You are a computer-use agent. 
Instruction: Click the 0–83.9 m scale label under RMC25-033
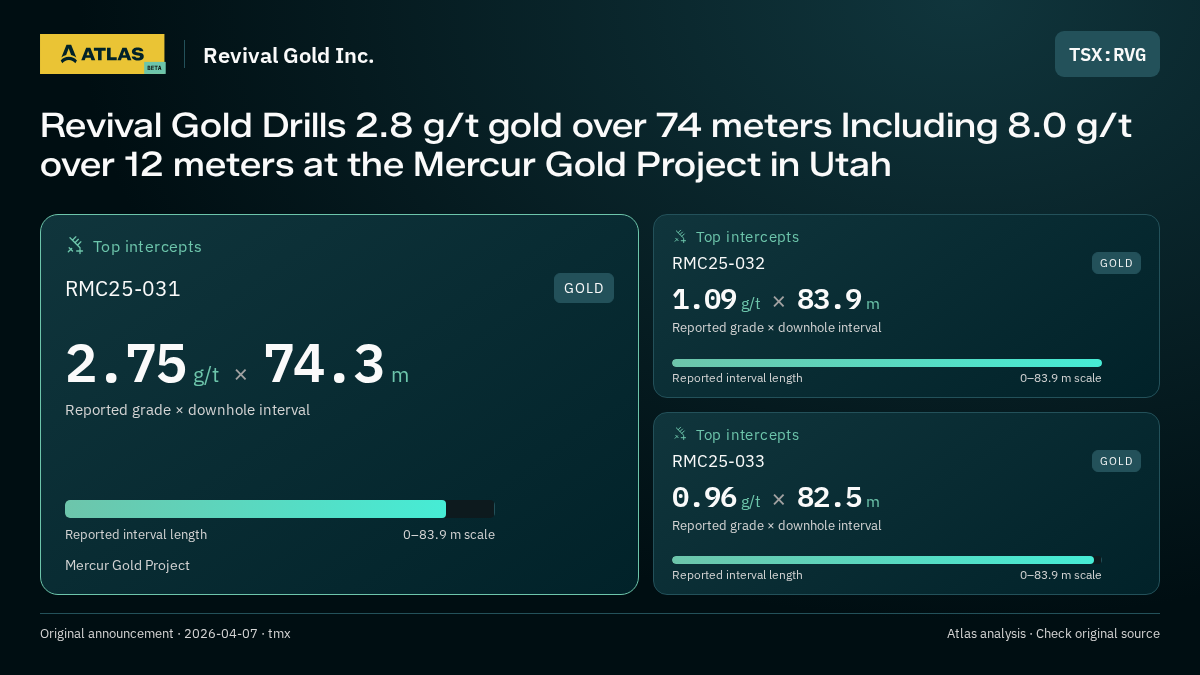point(1061,575)
